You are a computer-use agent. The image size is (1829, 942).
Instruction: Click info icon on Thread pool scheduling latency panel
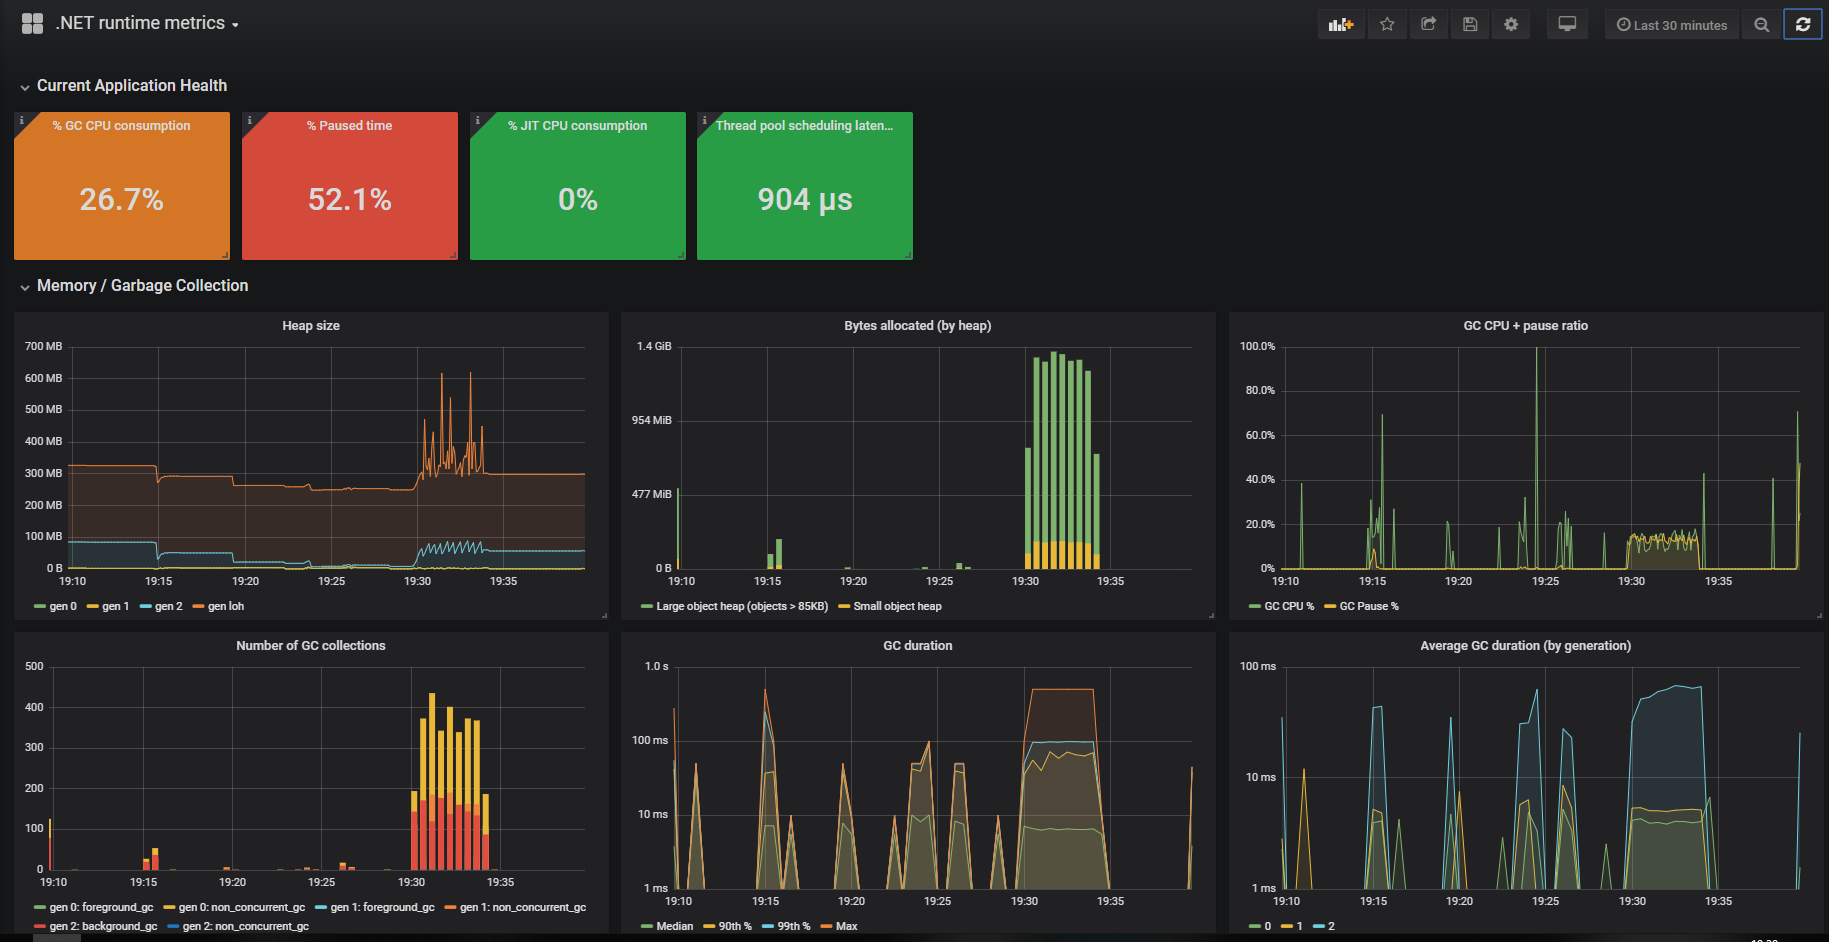click(704, 120)
